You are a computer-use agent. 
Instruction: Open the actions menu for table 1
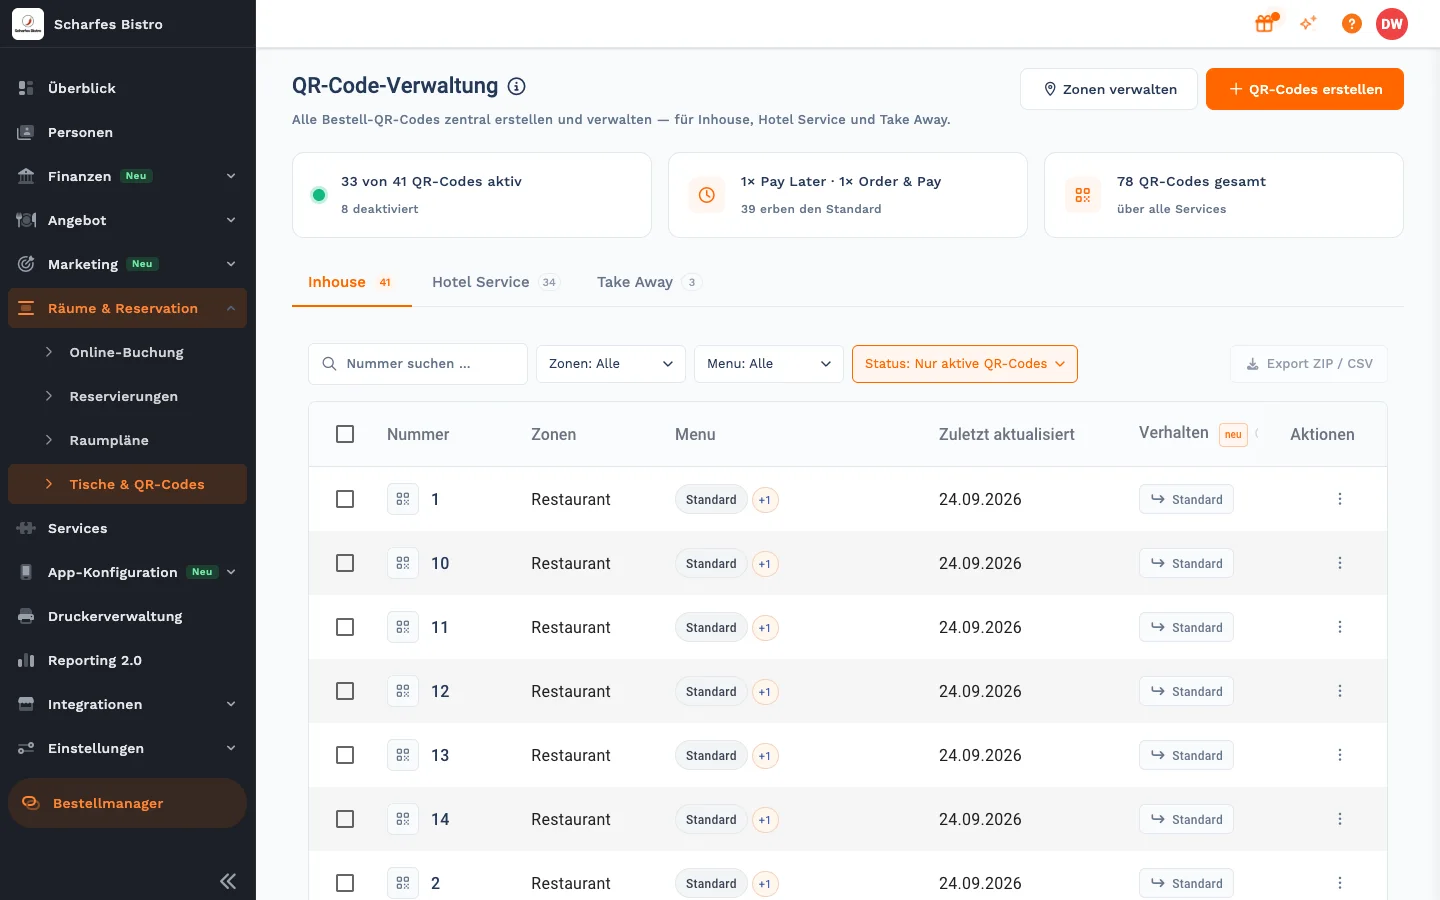[1340, 499]
